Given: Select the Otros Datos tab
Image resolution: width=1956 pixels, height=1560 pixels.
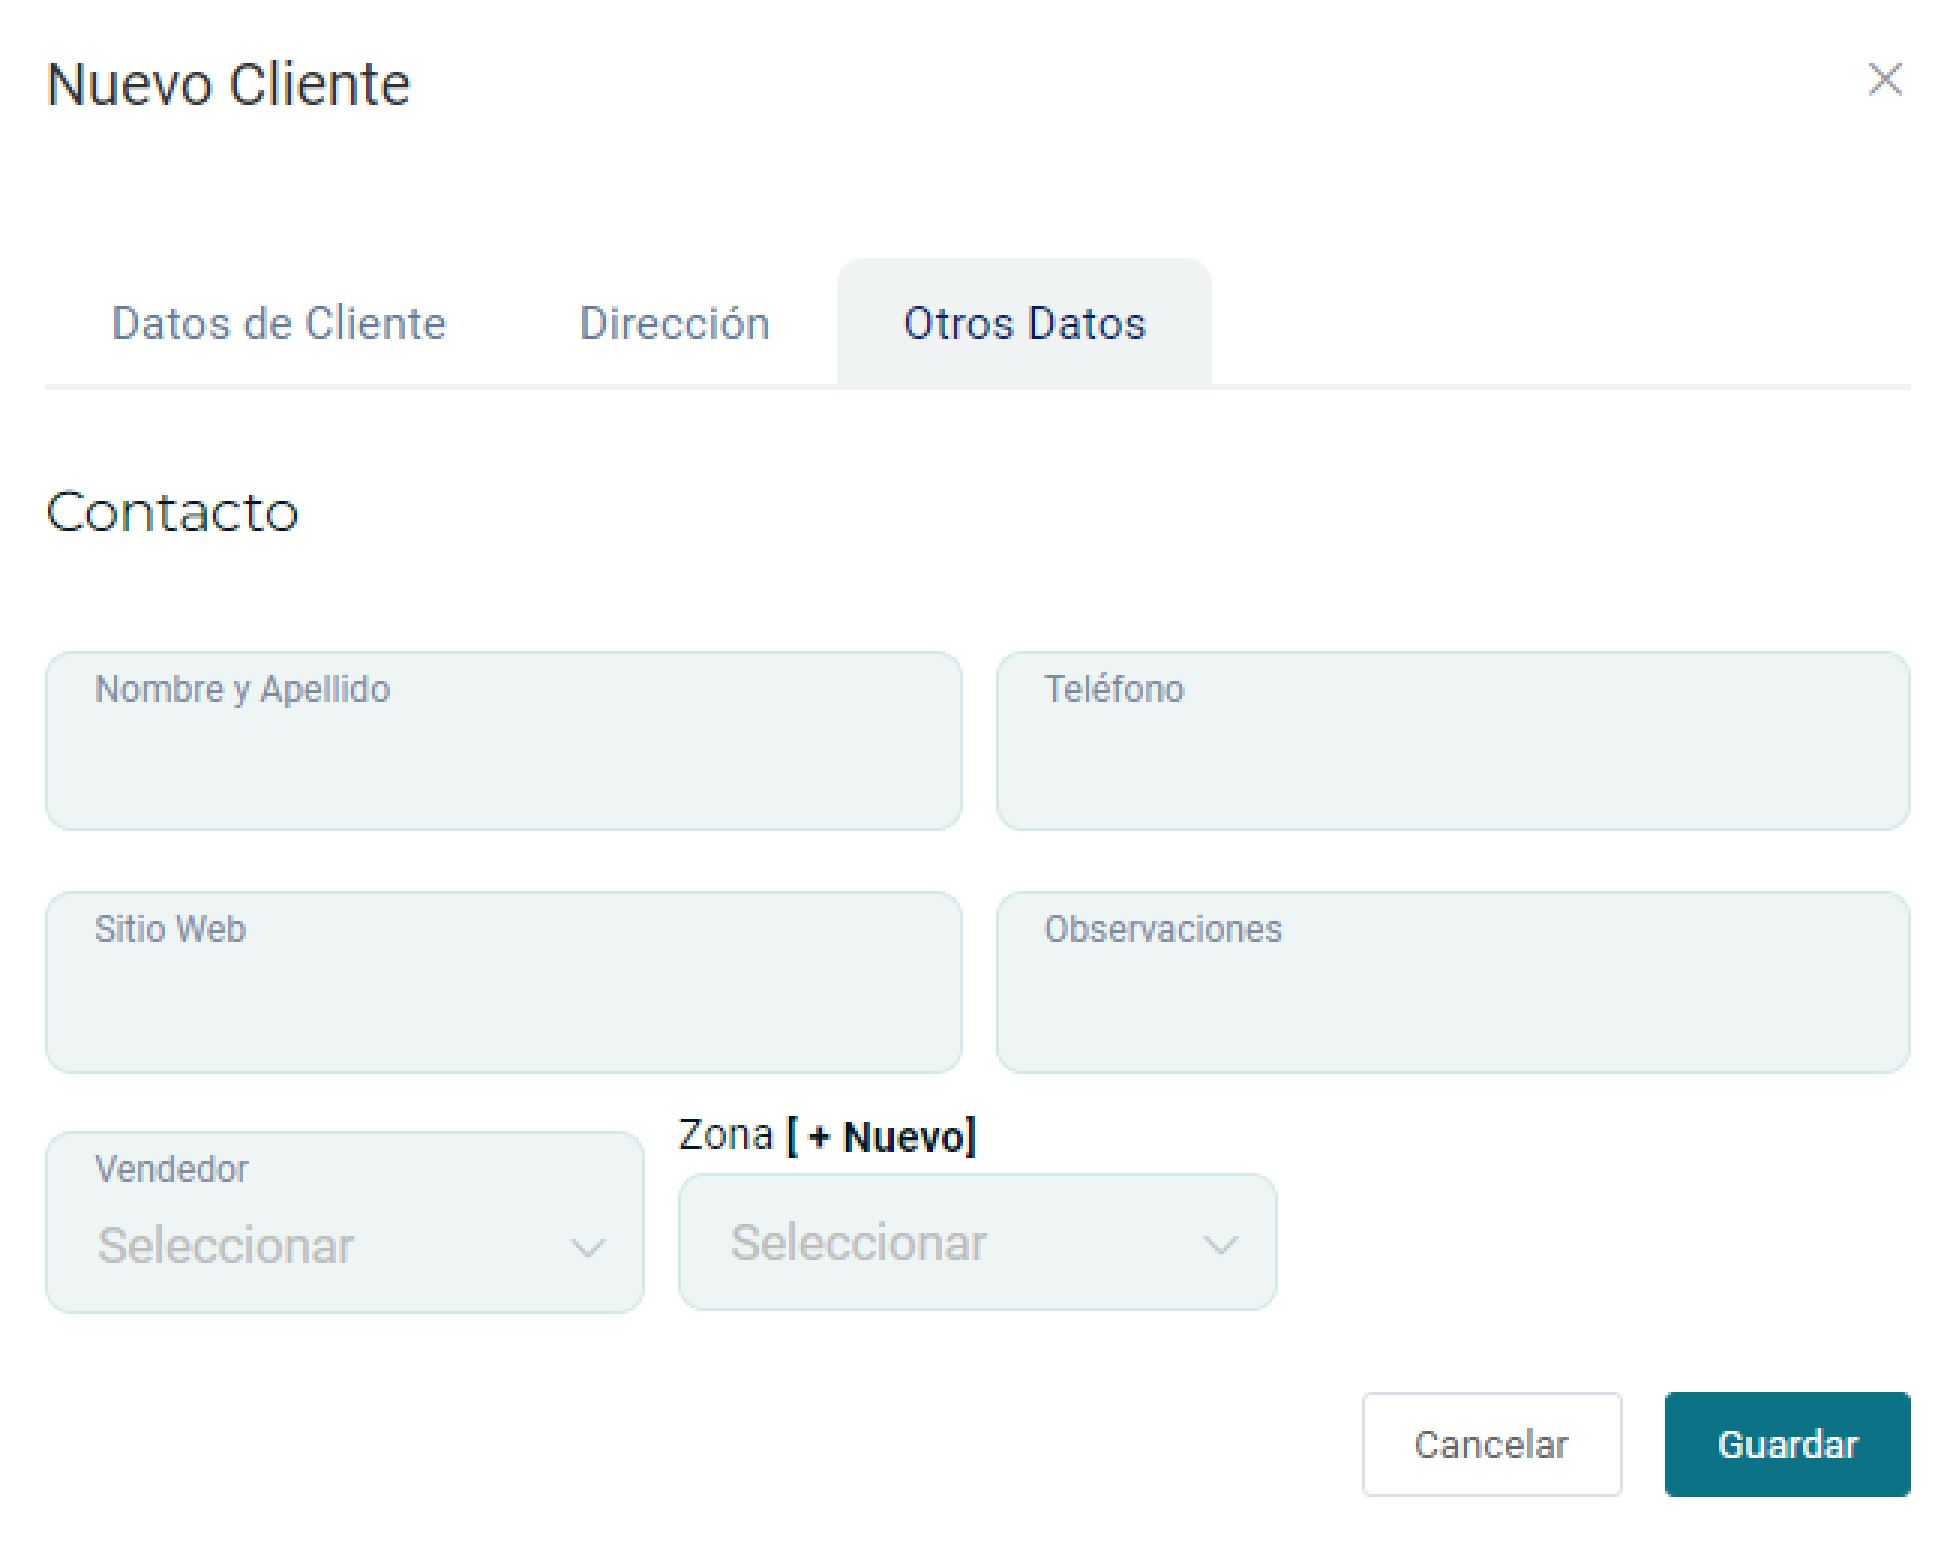Looking at the screenshot, I should [1024, 323].
